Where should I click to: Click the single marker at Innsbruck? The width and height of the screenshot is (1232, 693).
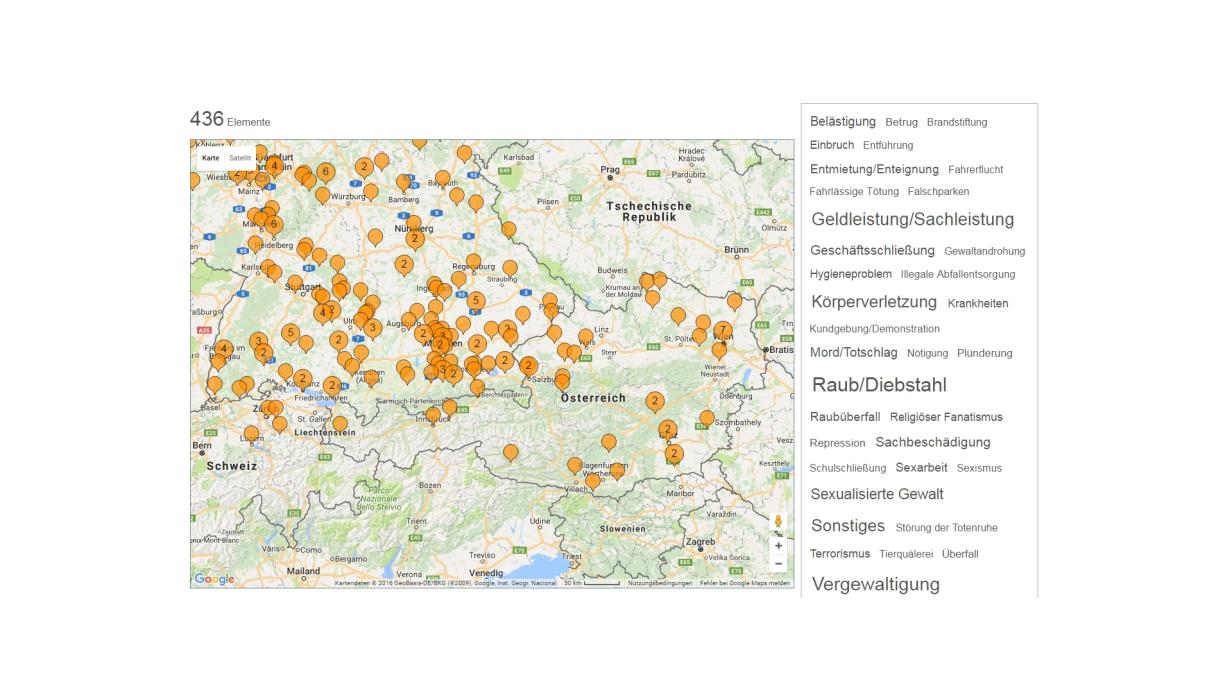click(x=432, y=414)
